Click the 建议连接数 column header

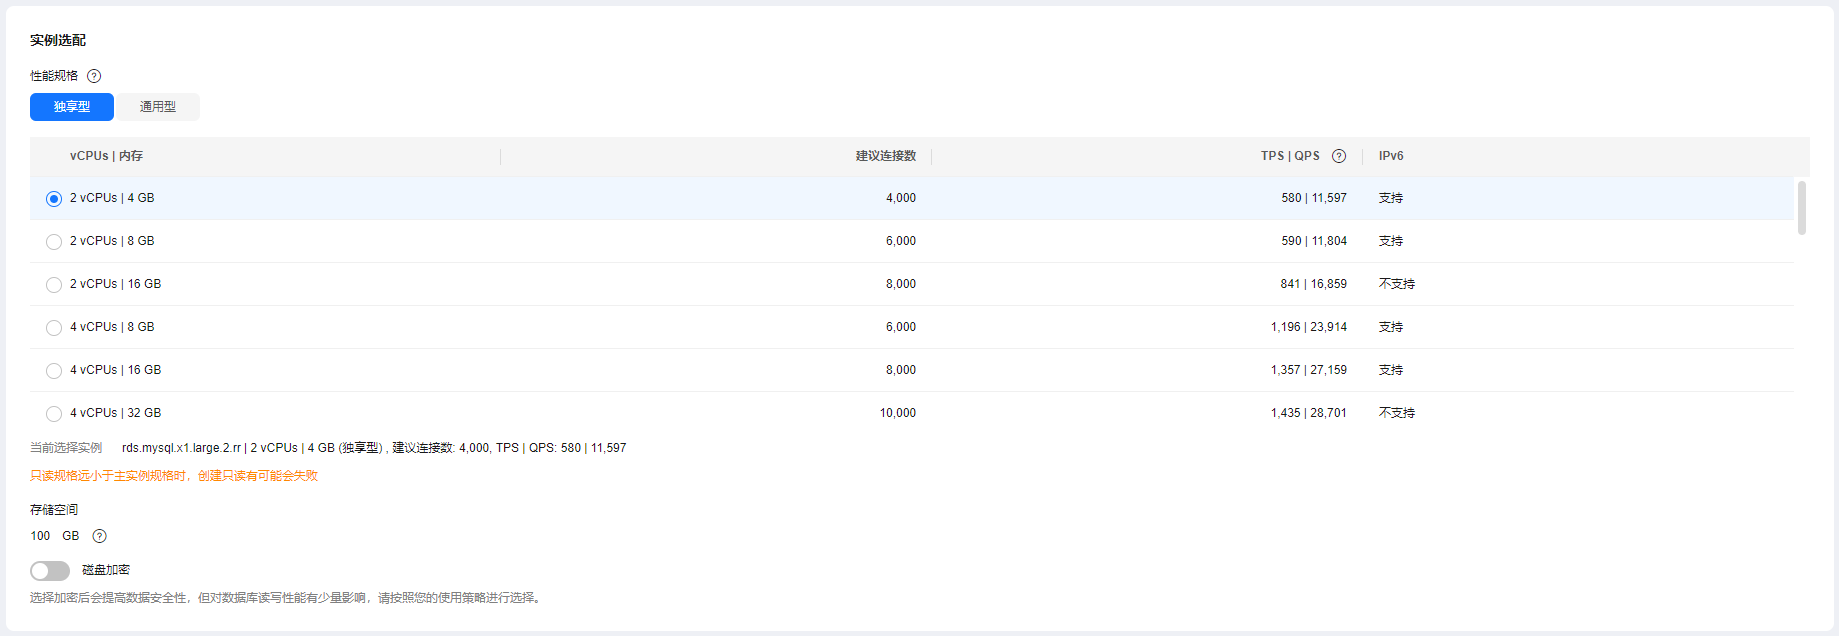(885, 156)
